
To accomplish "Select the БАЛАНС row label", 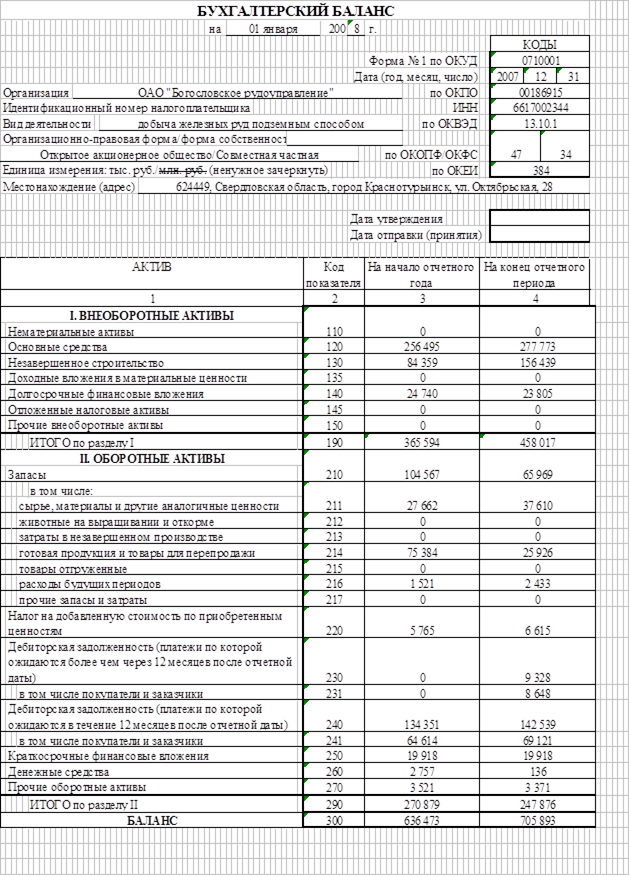I will click(152, 820).
